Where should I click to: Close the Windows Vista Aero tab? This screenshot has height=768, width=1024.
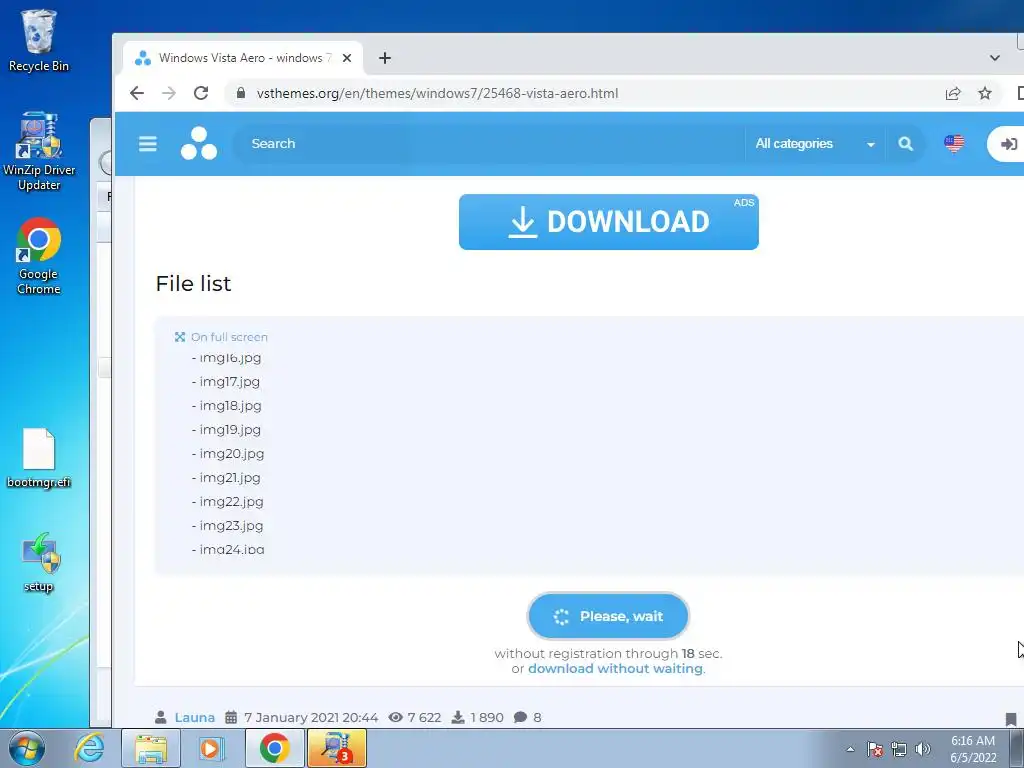[x=347, y=58]
